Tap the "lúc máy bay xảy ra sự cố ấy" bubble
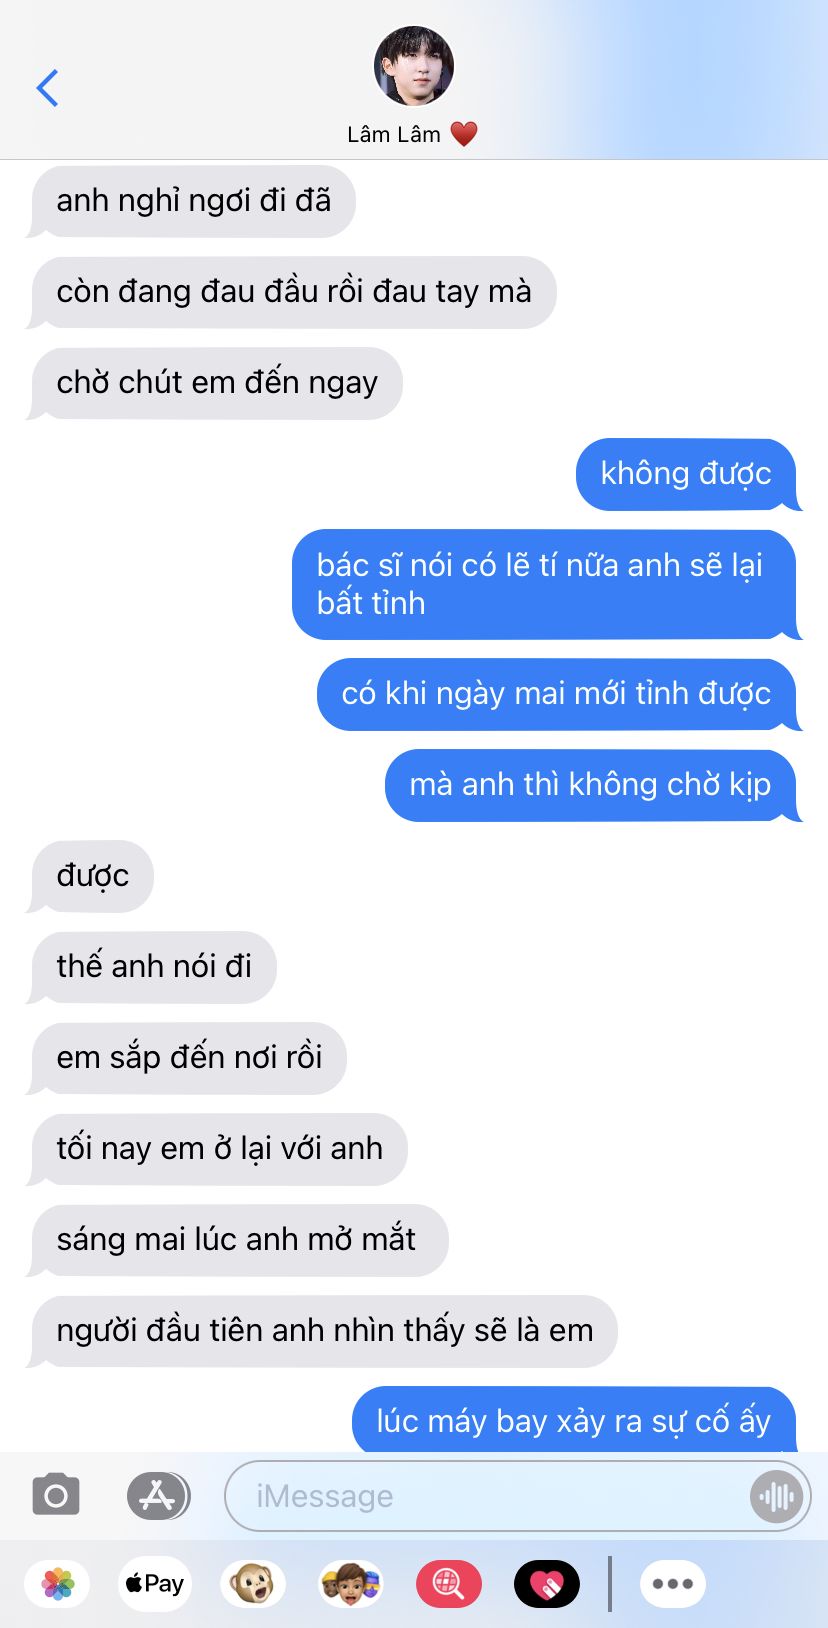The width and height of the screenshot is (828, 1628). click(x=574, y=1420)
